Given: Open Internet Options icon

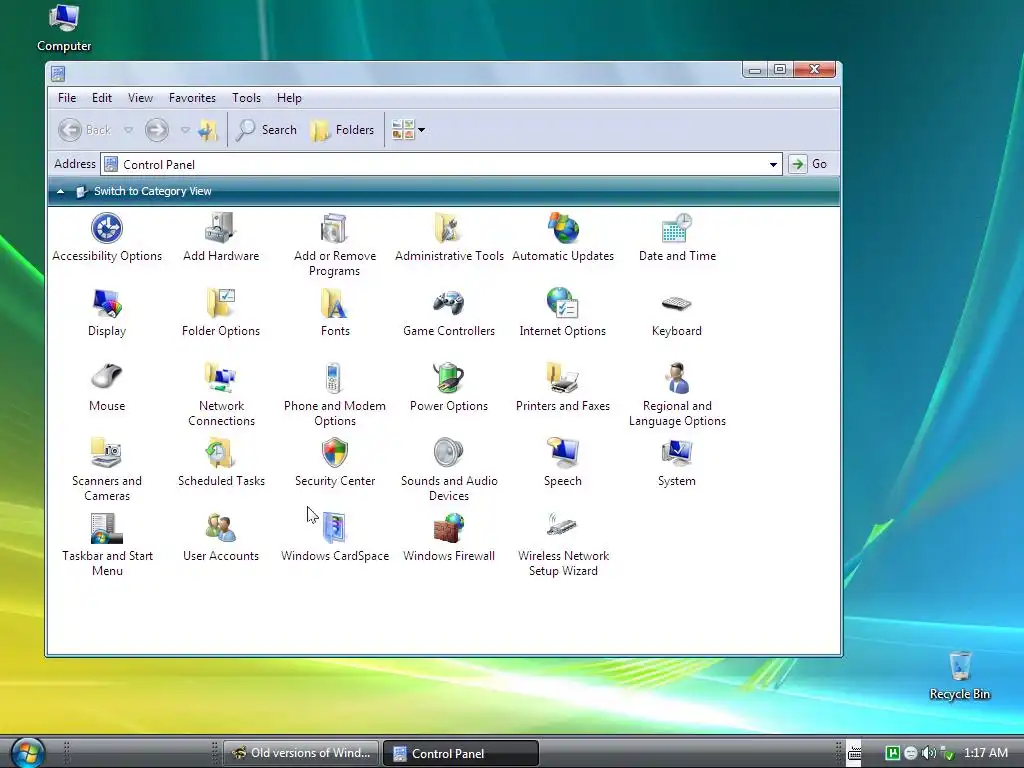Looking at the screenshot, I should pos(563,313).
